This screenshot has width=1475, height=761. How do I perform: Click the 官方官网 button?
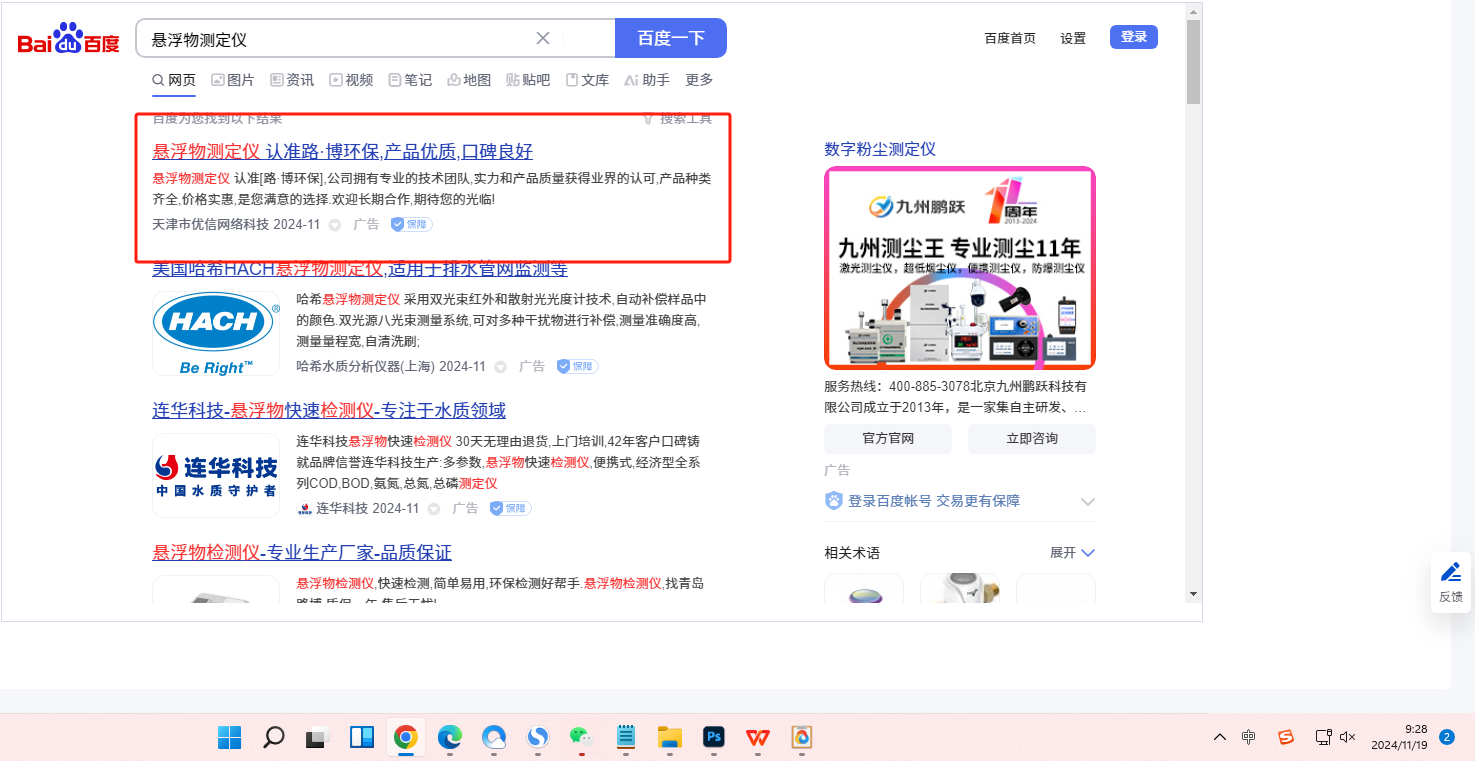point(888,439)
